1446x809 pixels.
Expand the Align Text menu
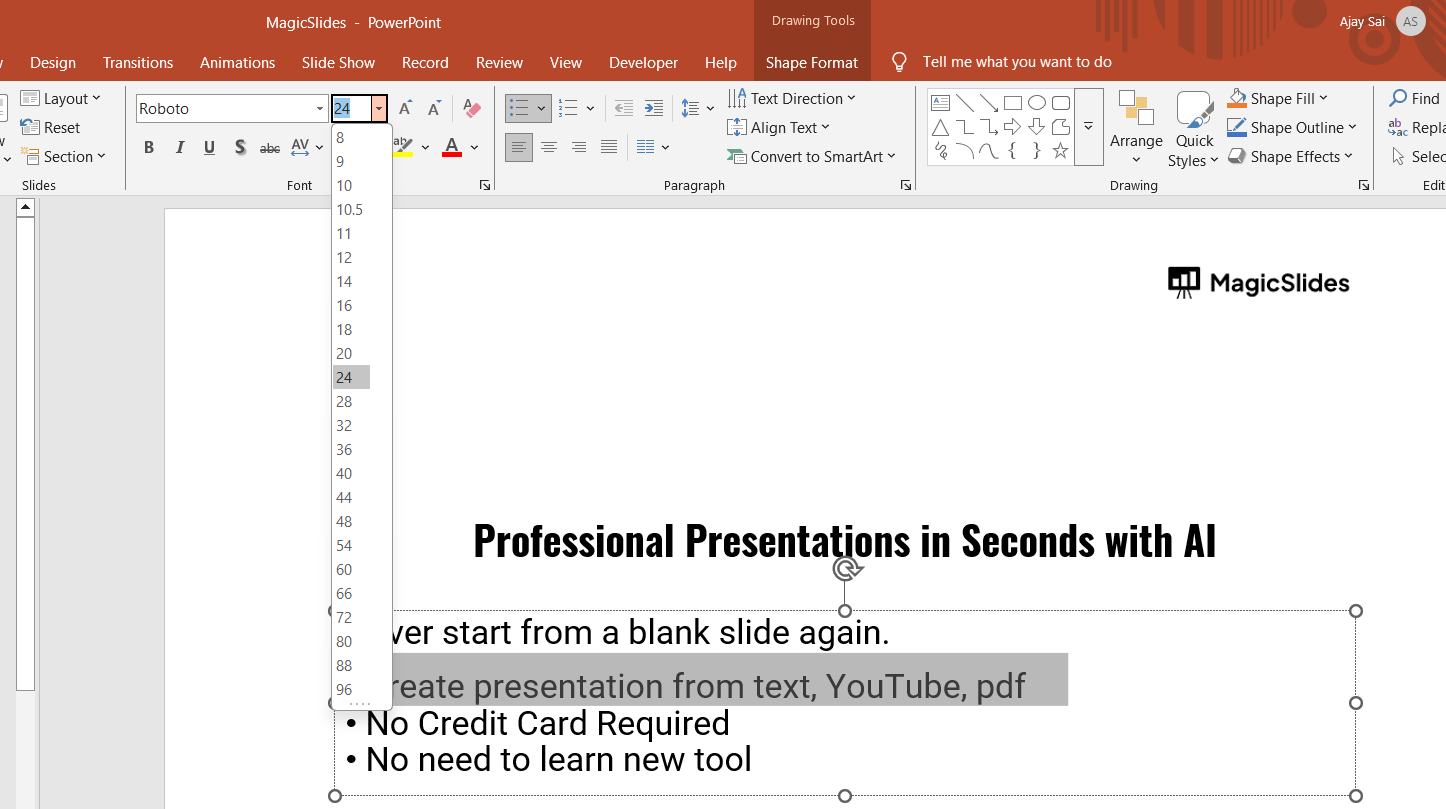point(779,127)
